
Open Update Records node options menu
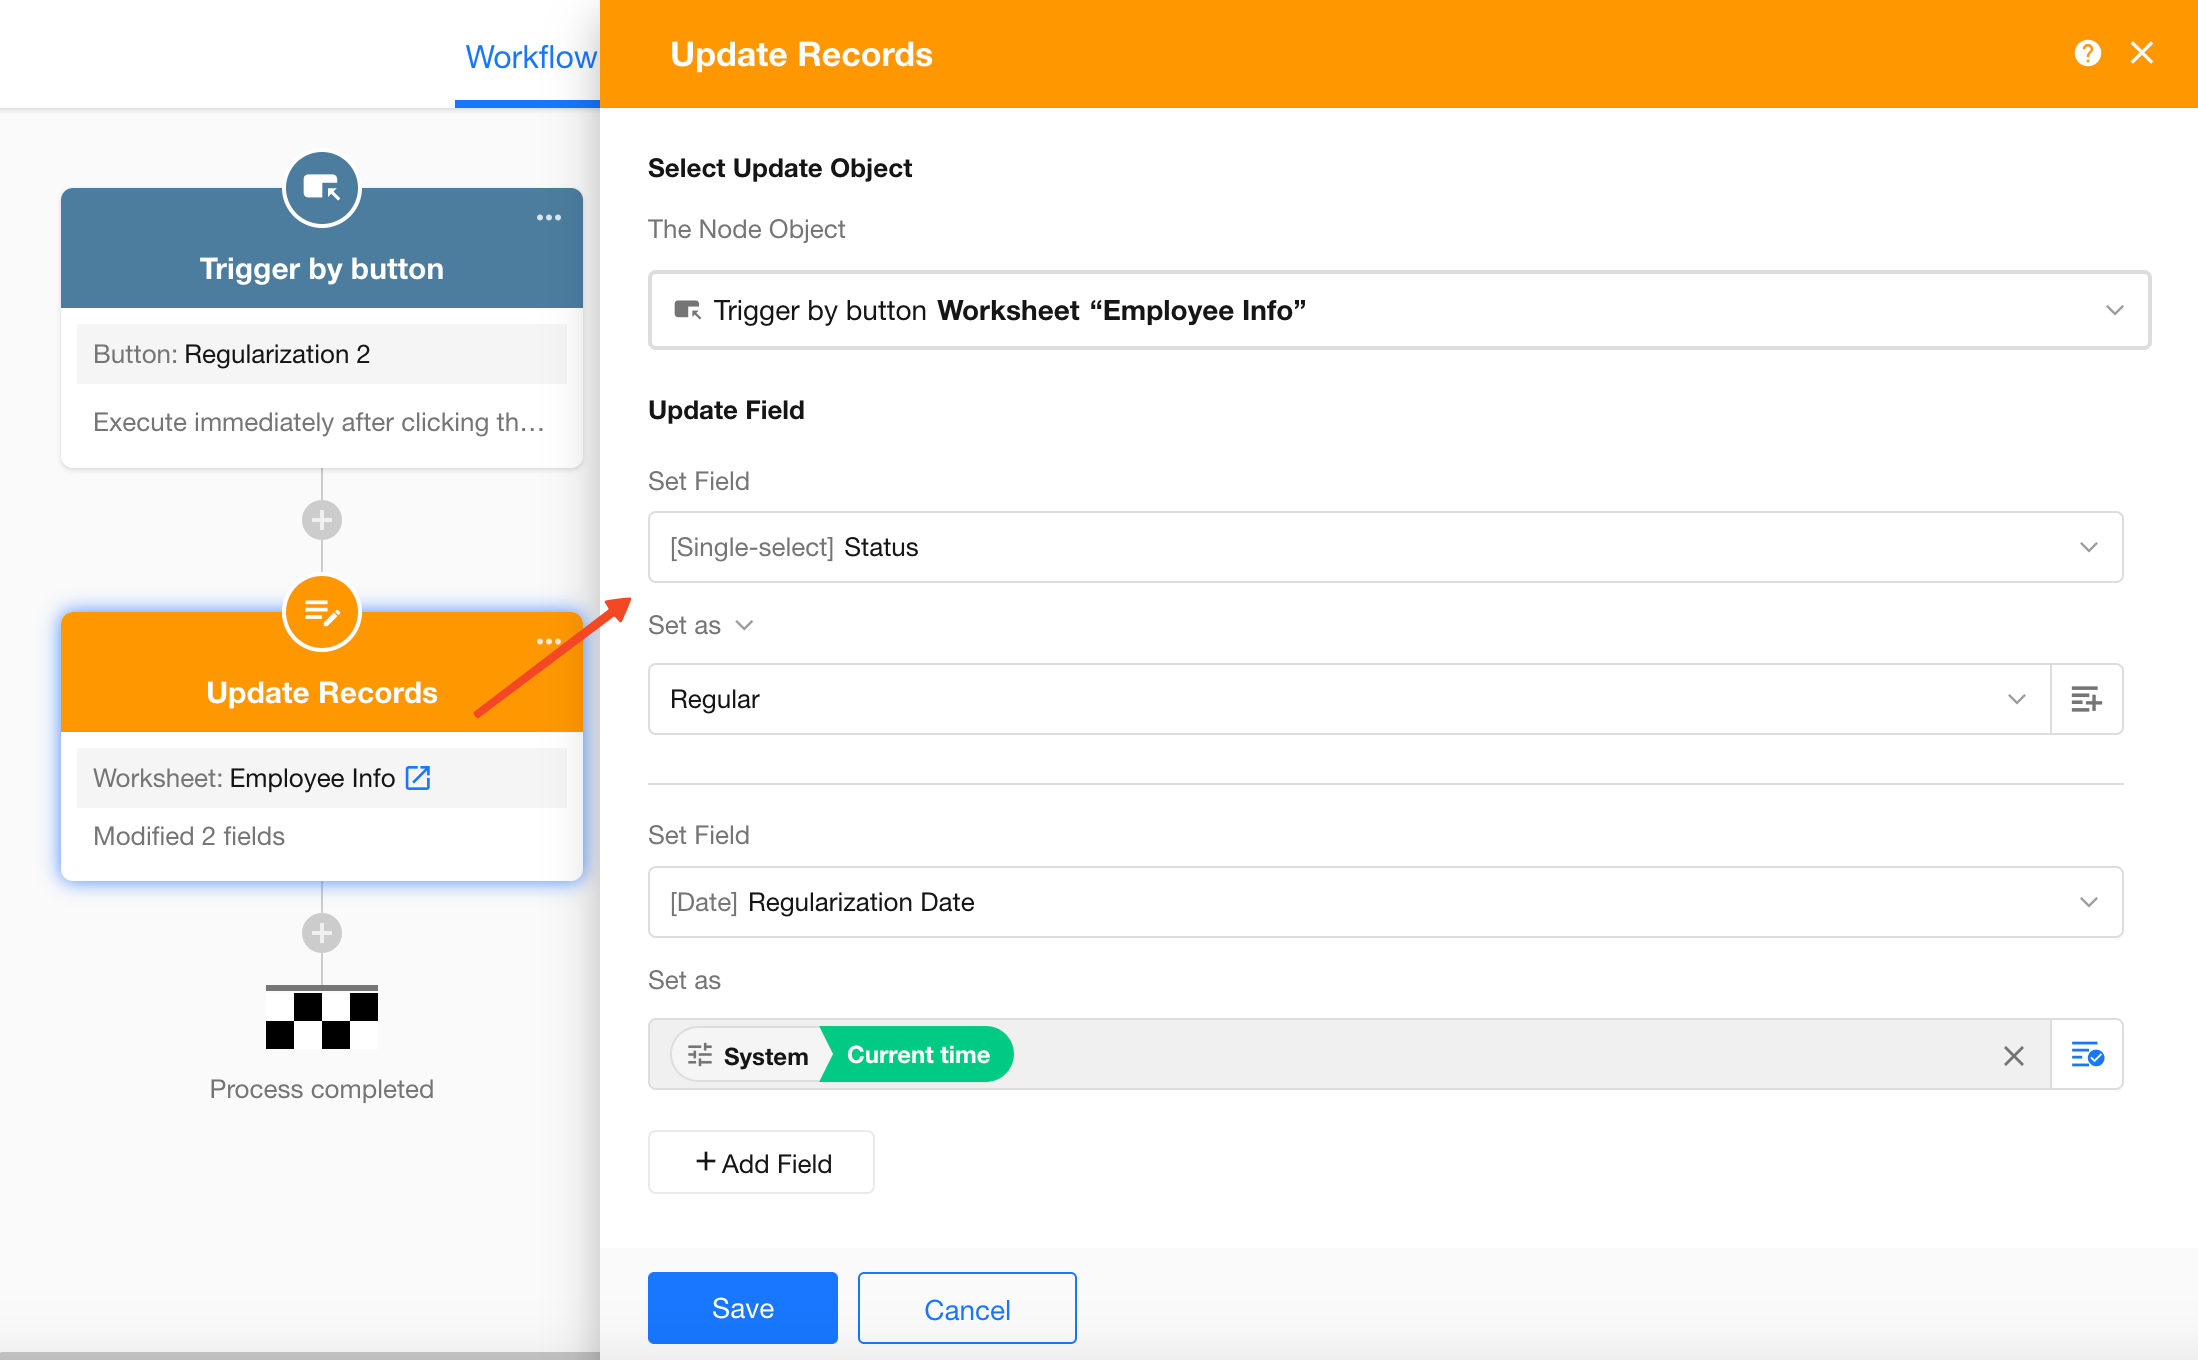tap(549, 641)
